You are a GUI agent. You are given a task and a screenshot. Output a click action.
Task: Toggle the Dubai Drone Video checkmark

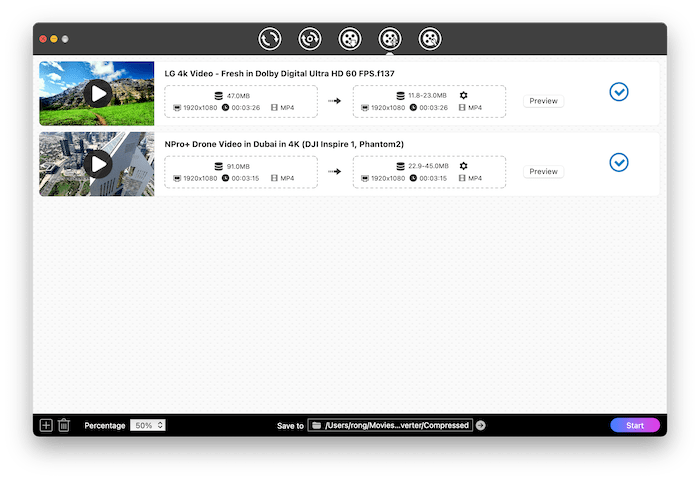[619, 162]
